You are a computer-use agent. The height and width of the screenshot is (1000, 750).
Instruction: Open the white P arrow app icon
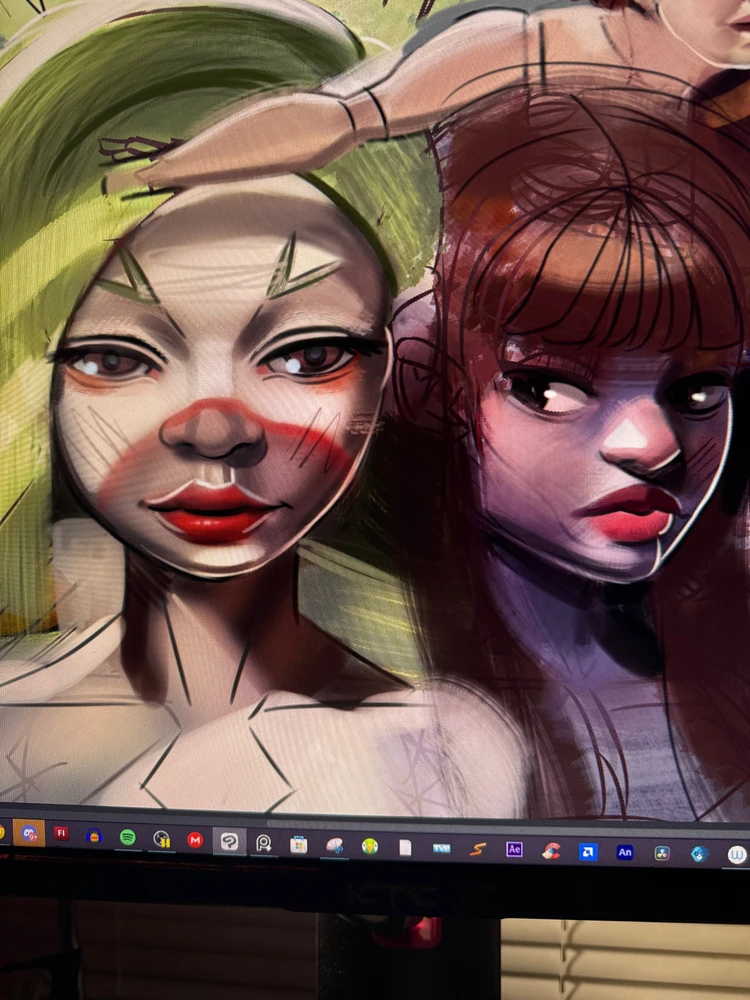(263, 844)
